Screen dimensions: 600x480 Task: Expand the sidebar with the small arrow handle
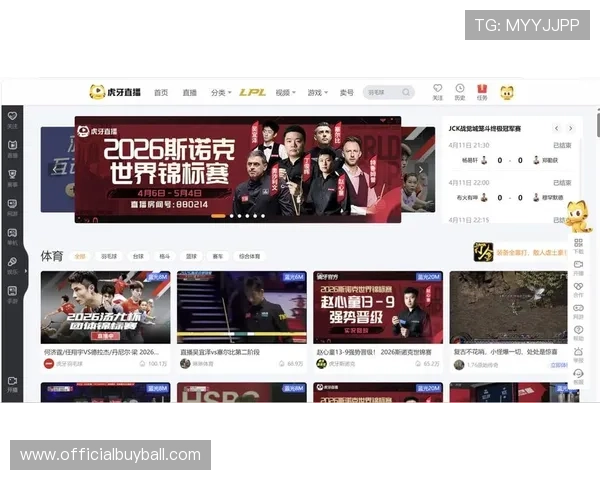pyautogui.click(x=26, y=271)
